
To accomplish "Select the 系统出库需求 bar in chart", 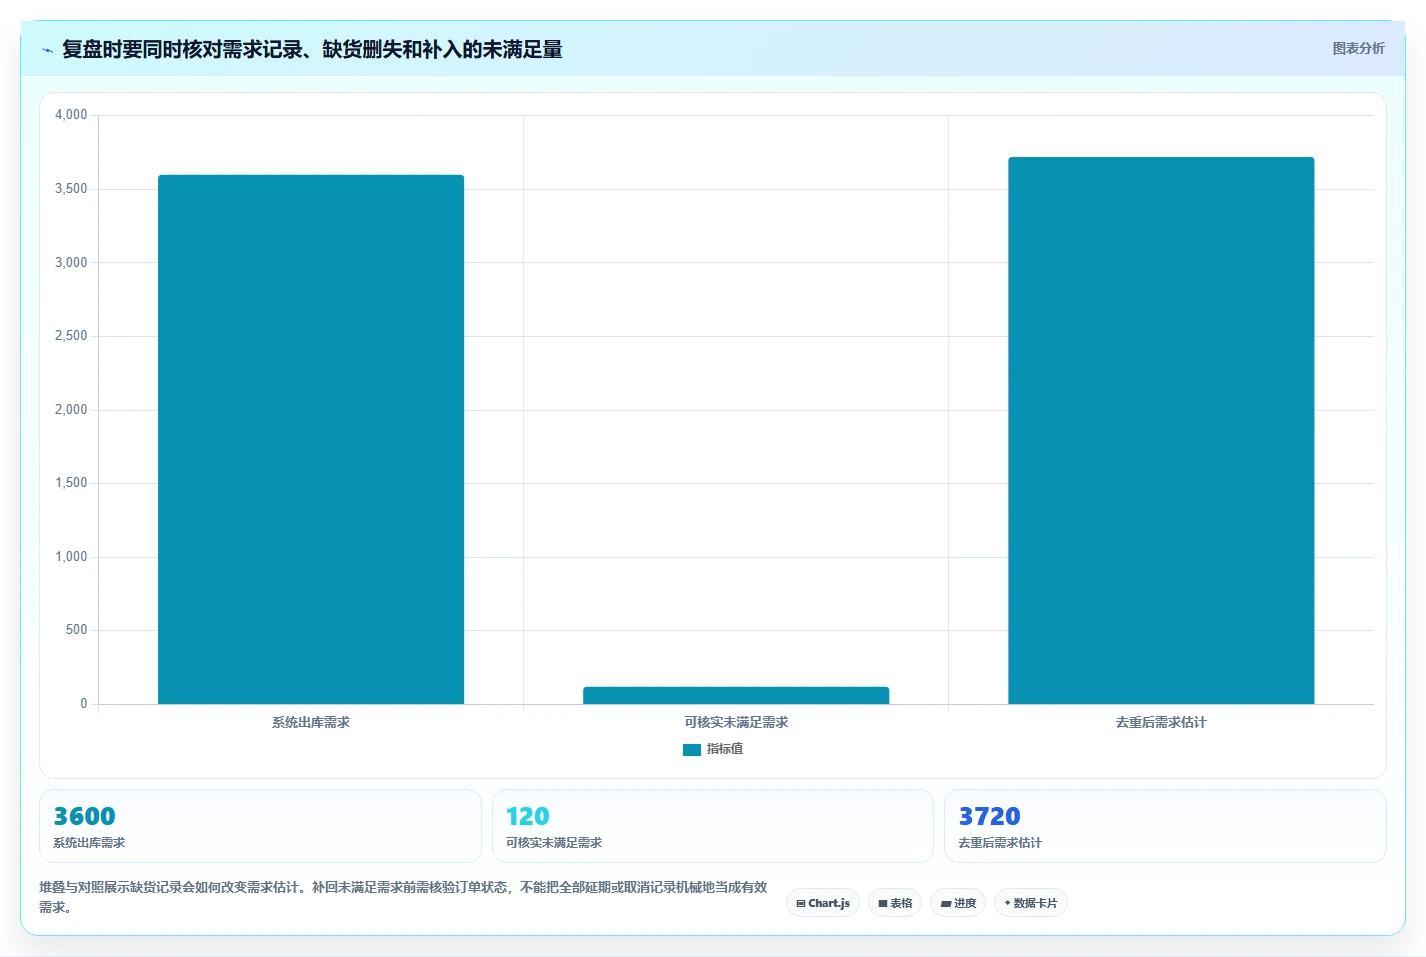I will (311, 439).
